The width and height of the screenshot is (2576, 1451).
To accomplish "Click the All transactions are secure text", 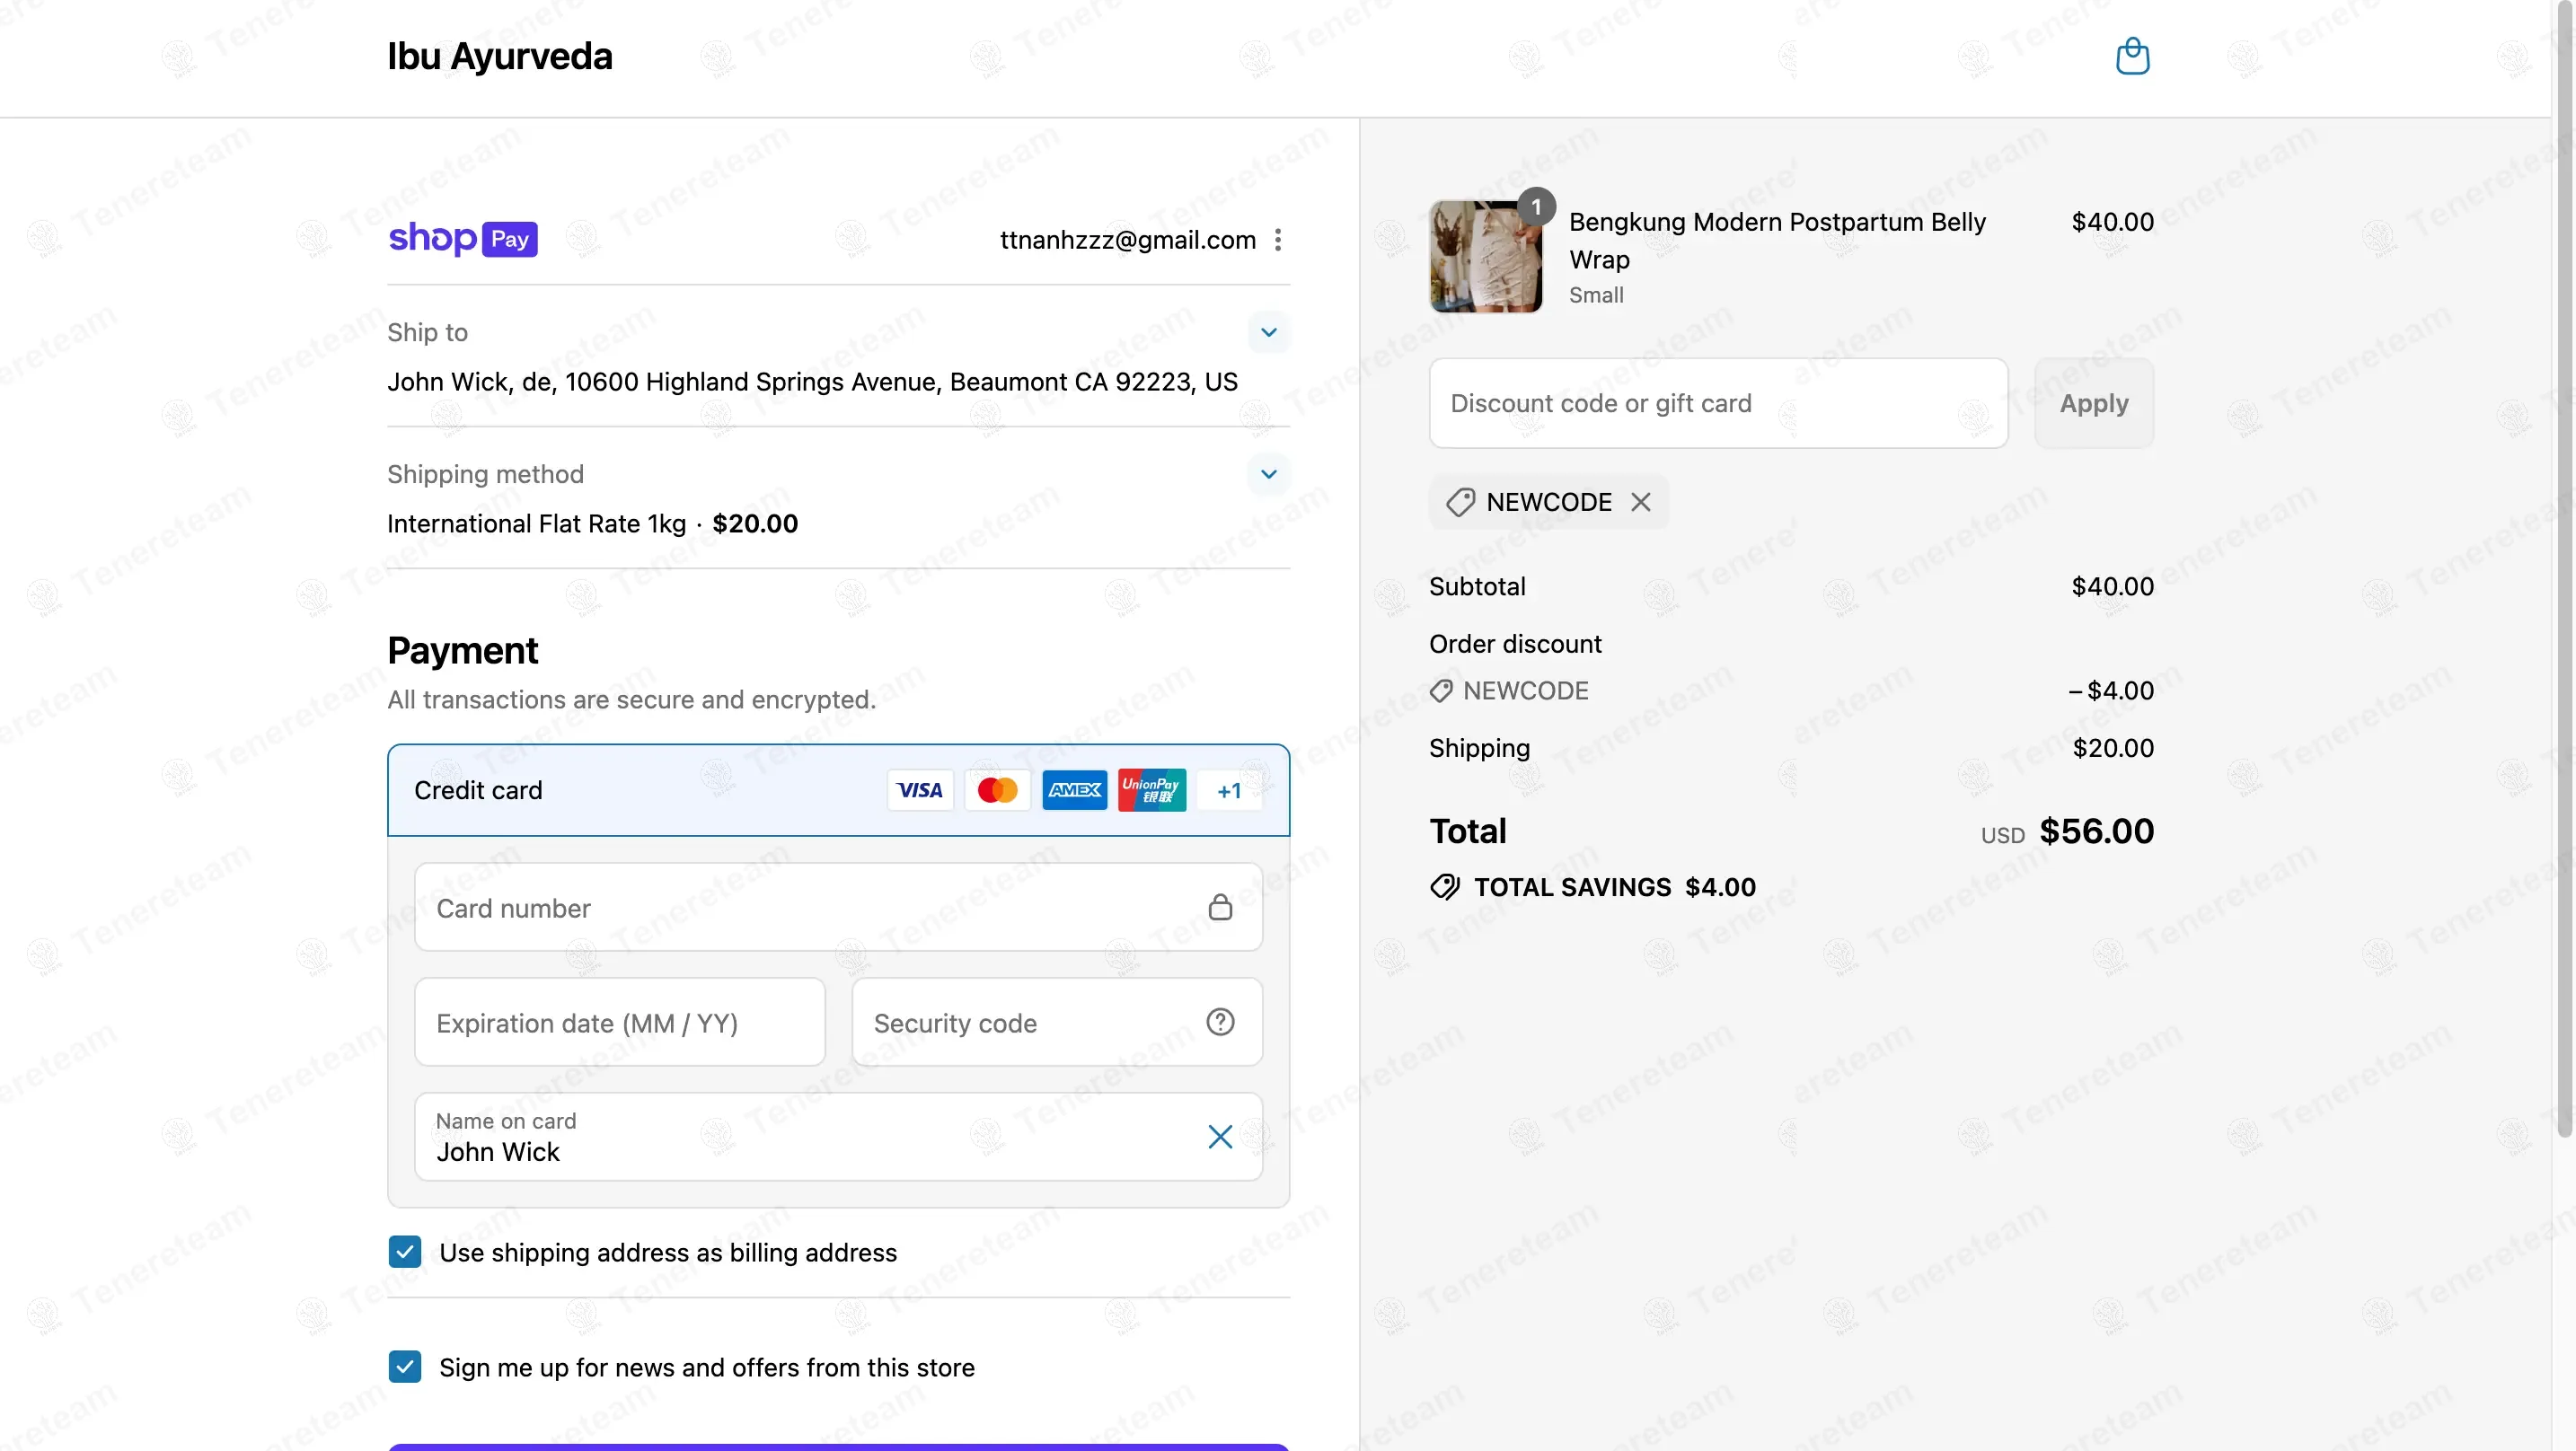I will tap(631, 700).
